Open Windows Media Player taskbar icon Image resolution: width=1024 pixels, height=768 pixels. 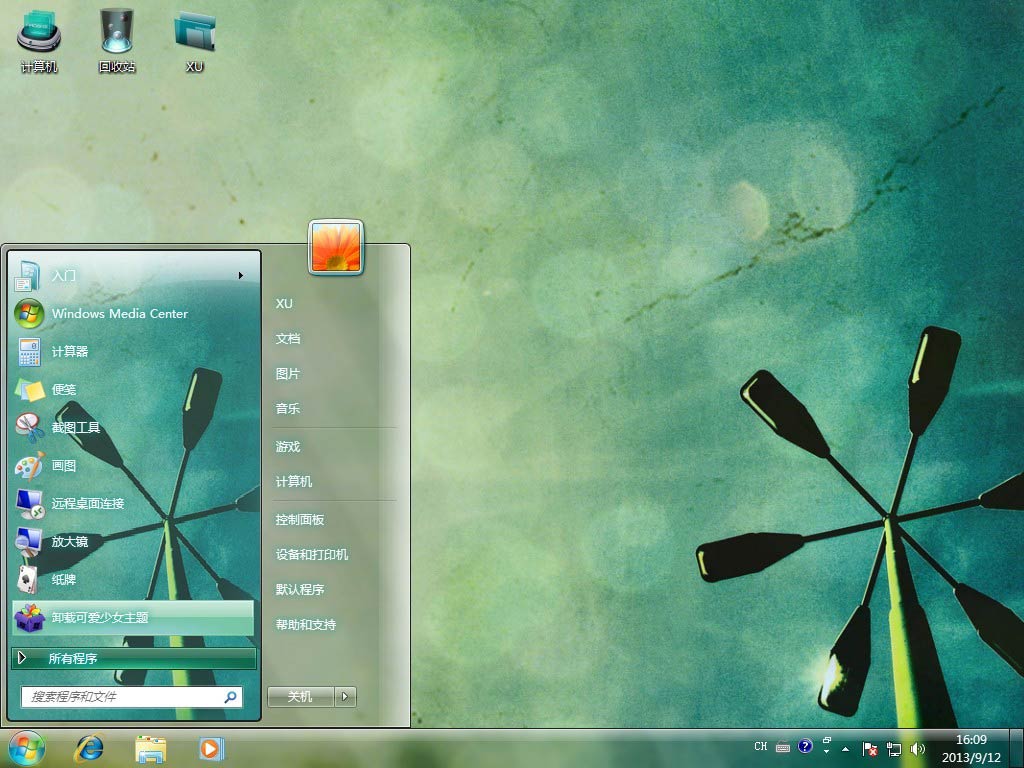click(x=211, y=747)
